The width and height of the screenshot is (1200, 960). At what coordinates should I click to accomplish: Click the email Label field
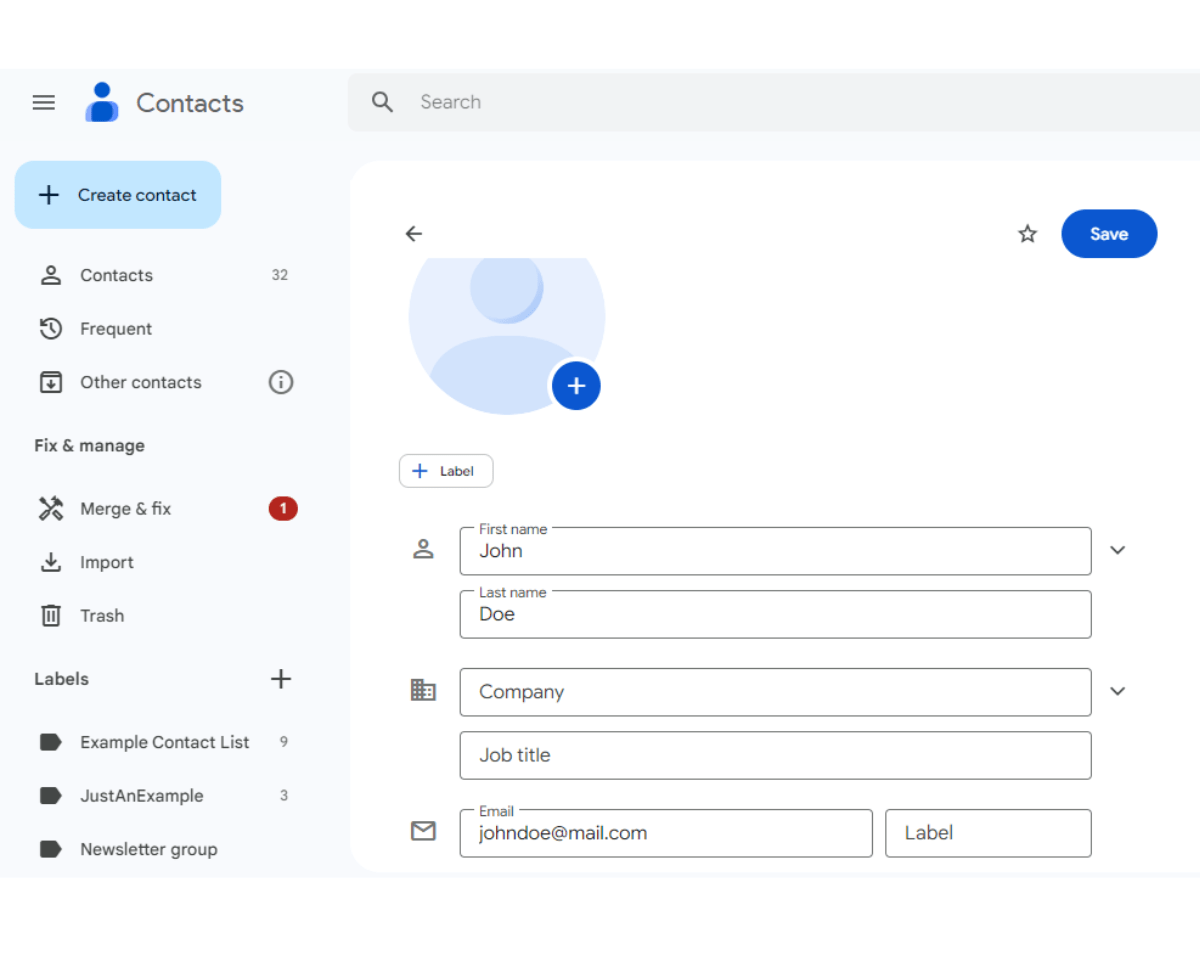(x=988, y=833)
